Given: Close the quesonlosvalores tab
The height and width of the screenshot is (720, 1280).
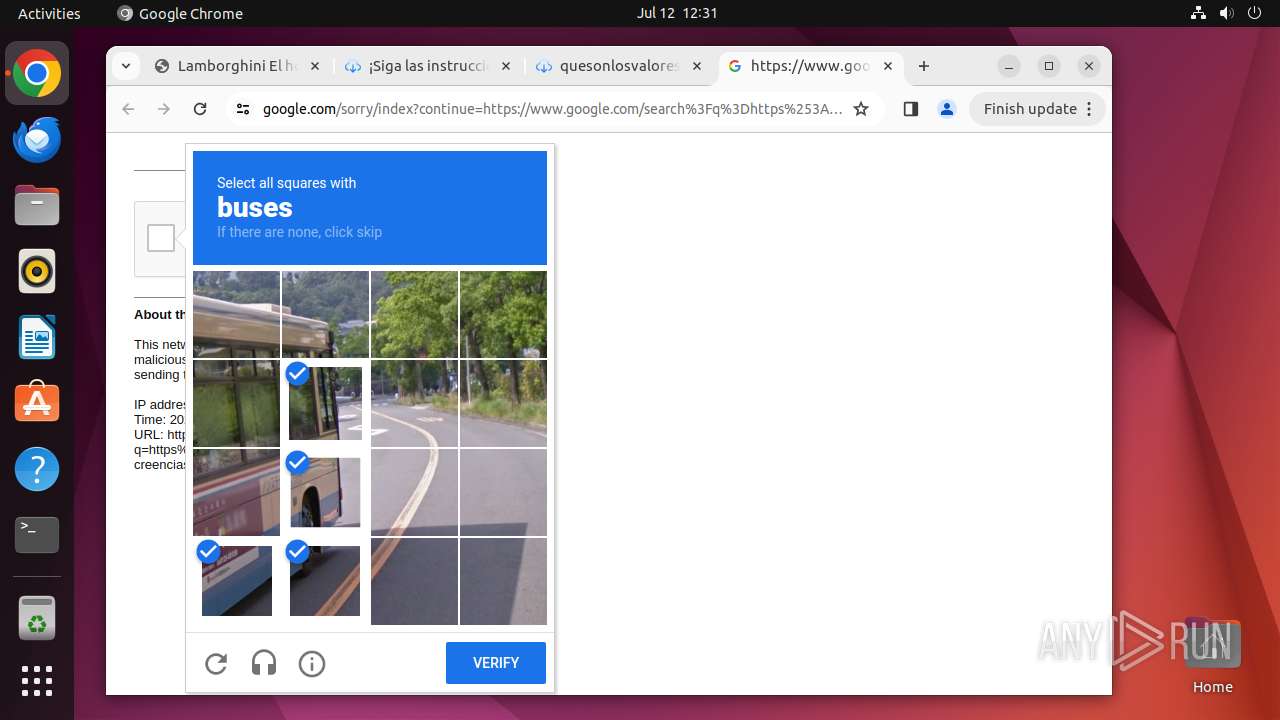Looking at the screenshot, I should pyautogui.click(x=697, y=66).
